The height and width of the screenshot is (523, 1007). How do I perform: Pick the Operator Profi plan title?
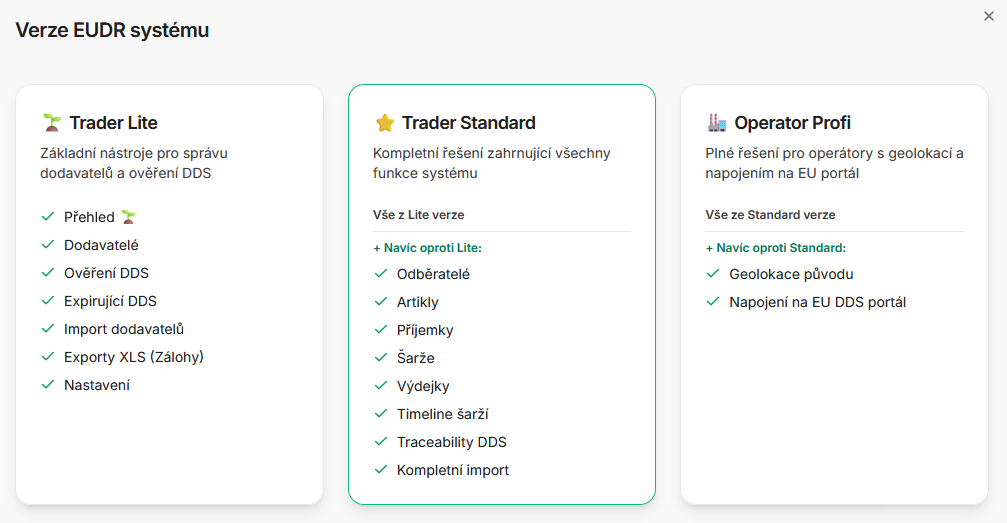[792, 123]
